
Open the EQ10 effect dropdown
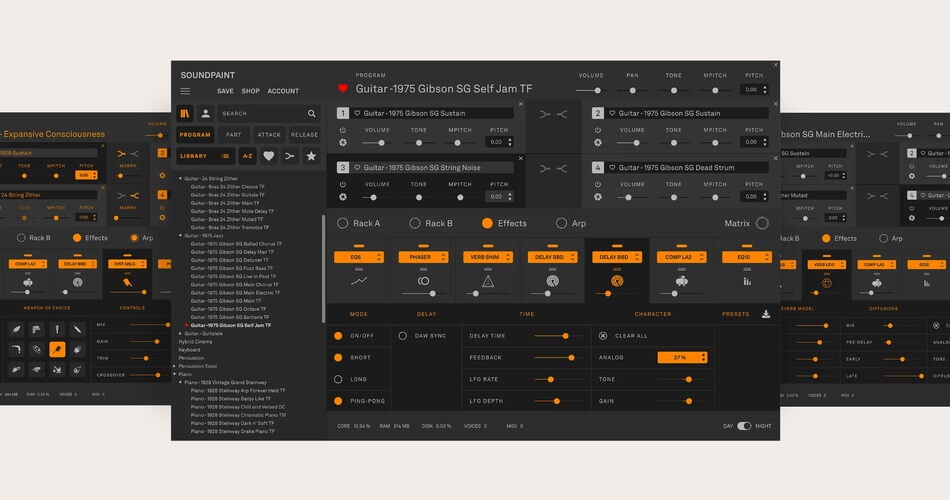coord(747,257)
